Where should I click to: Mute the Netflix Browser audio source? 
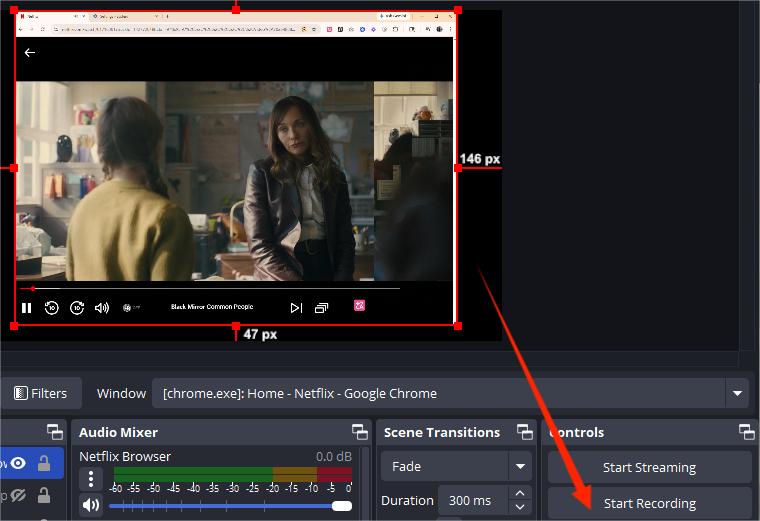click(x=91, y=505)
